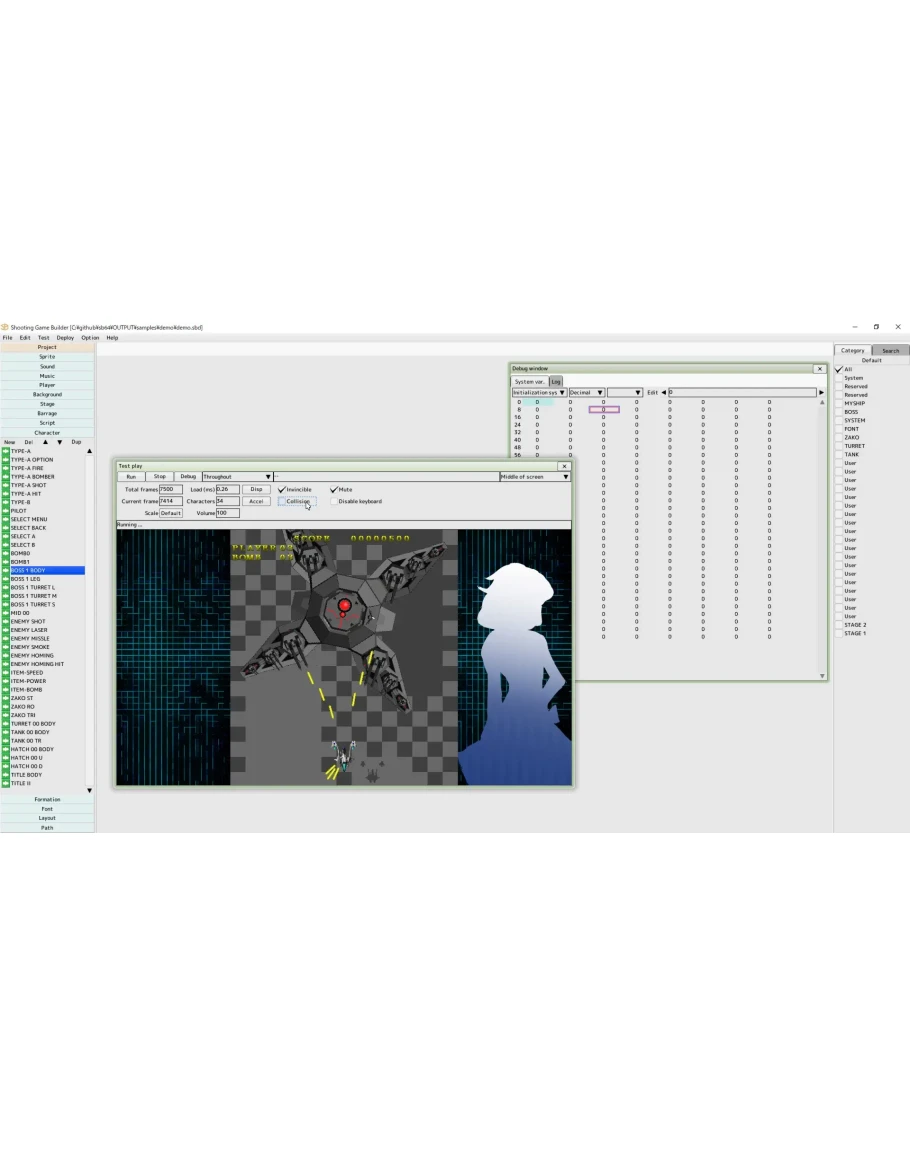Click the left arrow beside the Edit field
The width and height of the screenshot is (910, 1155).
click(663, 393)
